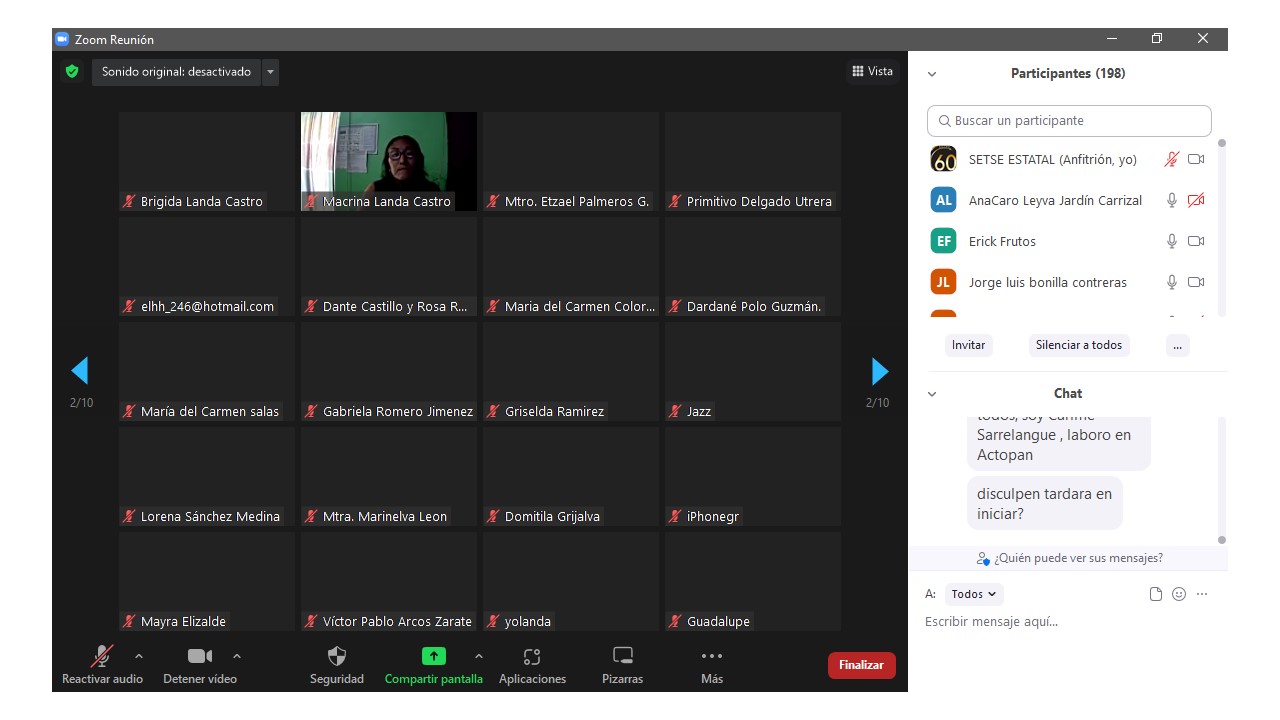Open the emoji picker in chat
Viewport: 1280px width, 720px height.
coord(1179,594)
